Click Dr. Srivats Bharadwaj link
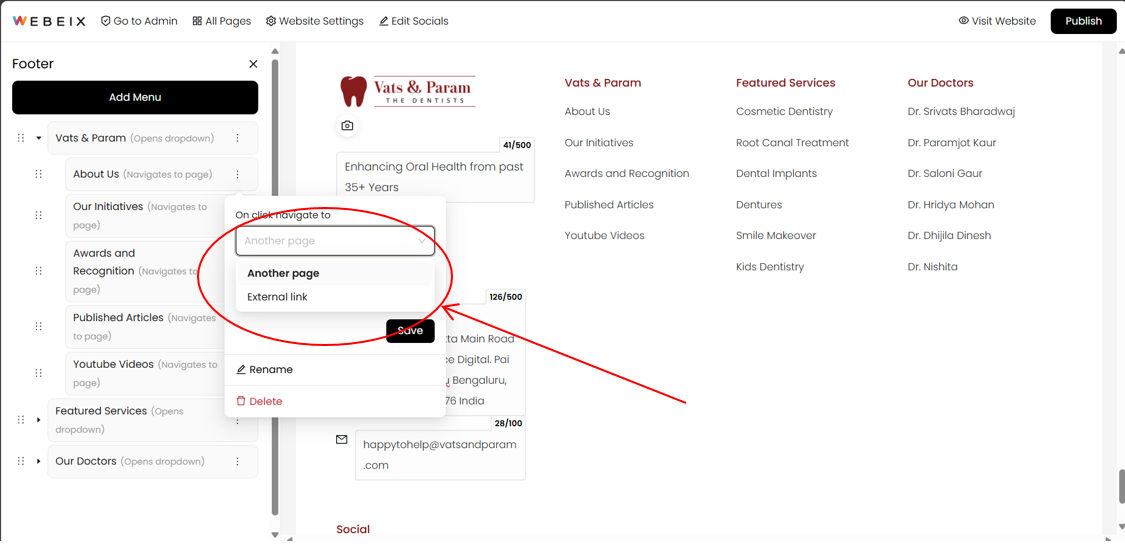This screenshot has width=1125, height=544. 961,111
